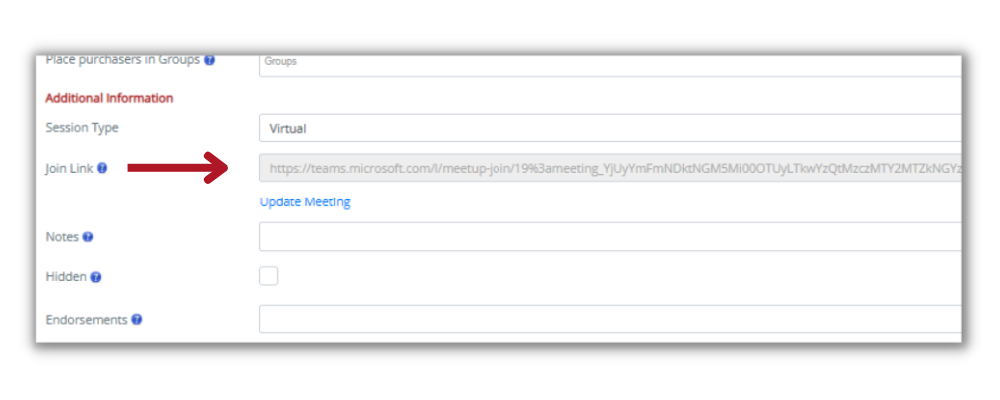This screenshot has height=400, width=1000.
Task: Click help icon beside Place purchasers in Groups
Action: [x=209, y=60]
